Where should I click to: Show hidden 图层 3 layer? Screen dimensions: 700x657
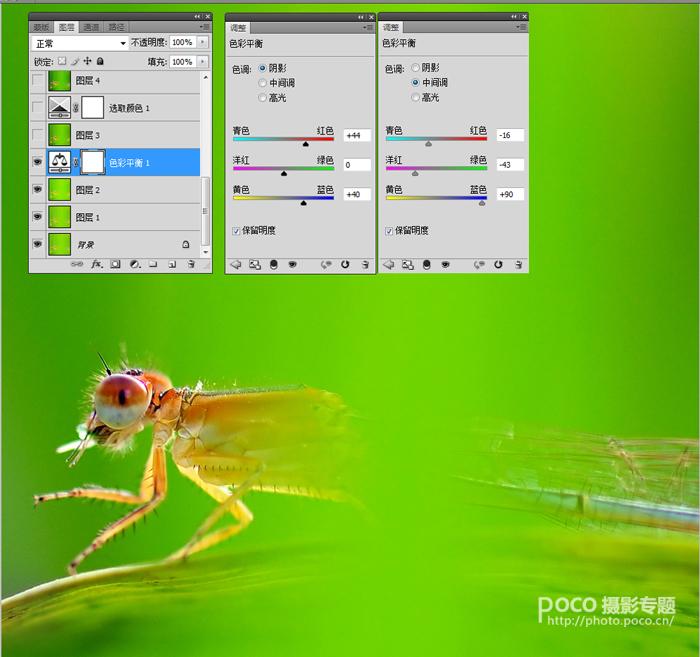coord(38,135)
